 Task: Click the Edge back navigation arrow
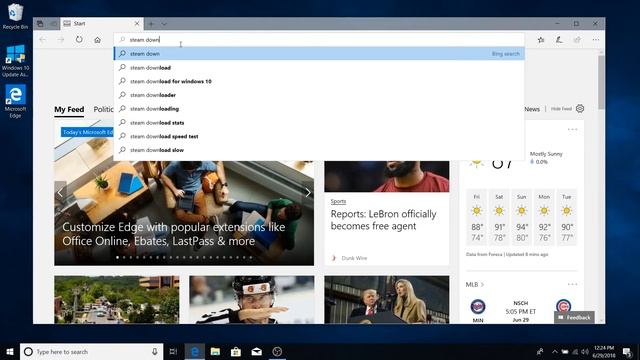point(42,40)
